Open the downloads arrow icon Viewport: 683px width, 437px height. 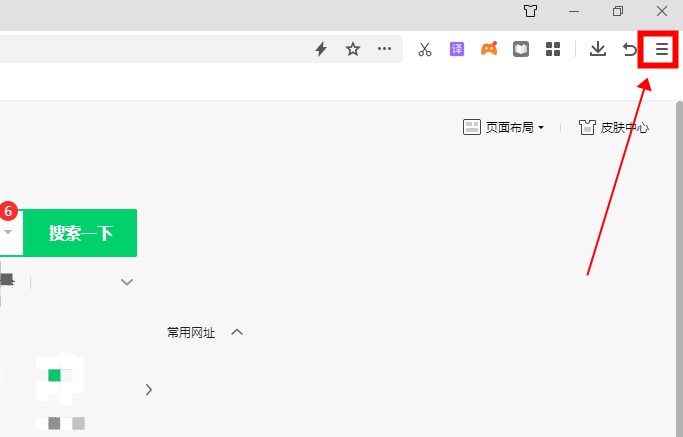tap(598, 49)
